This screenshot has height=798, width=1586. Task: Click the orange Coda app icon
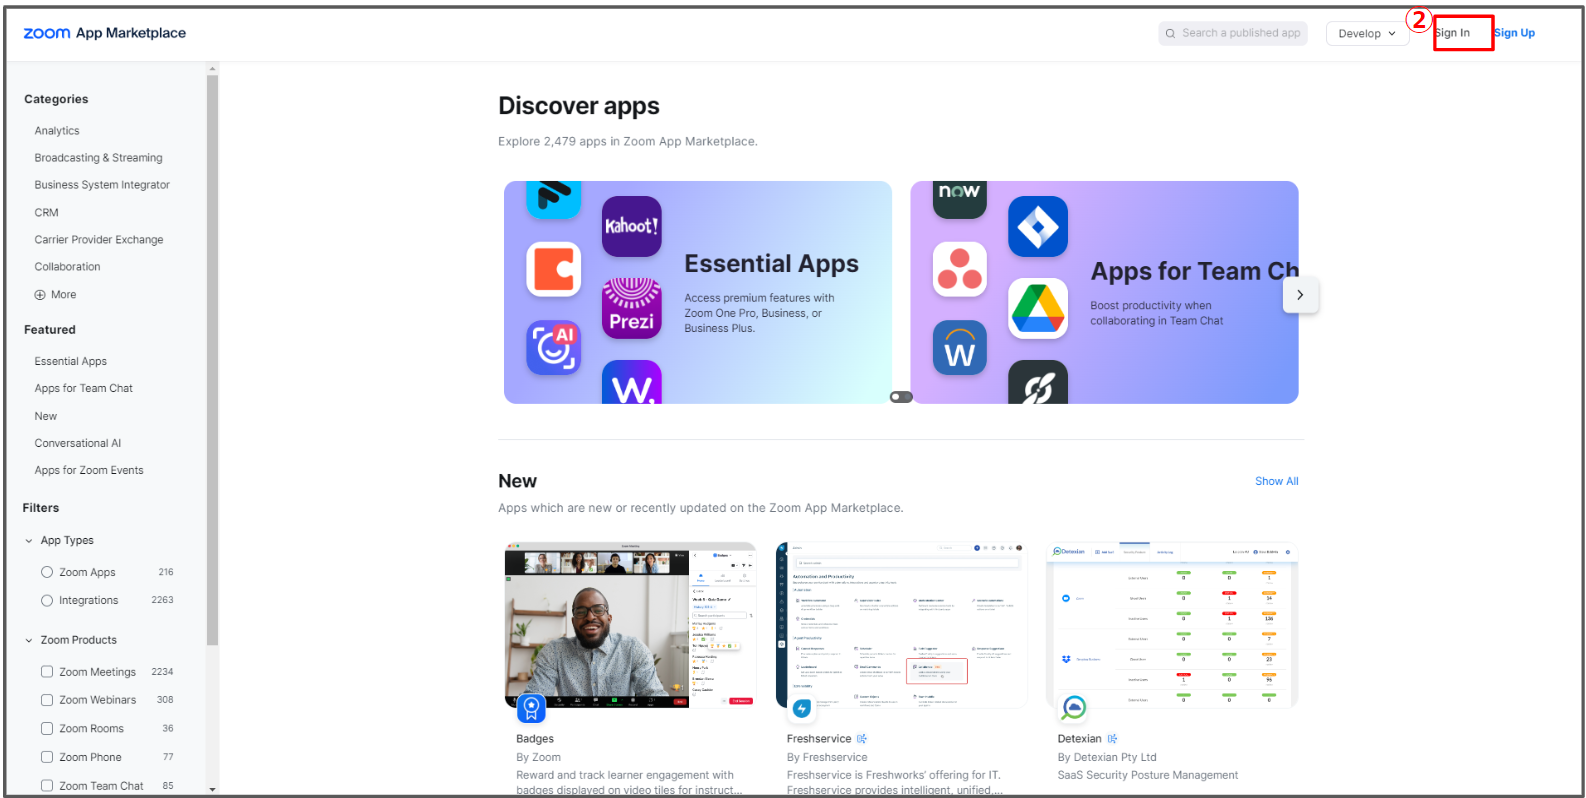click(553, 269)
